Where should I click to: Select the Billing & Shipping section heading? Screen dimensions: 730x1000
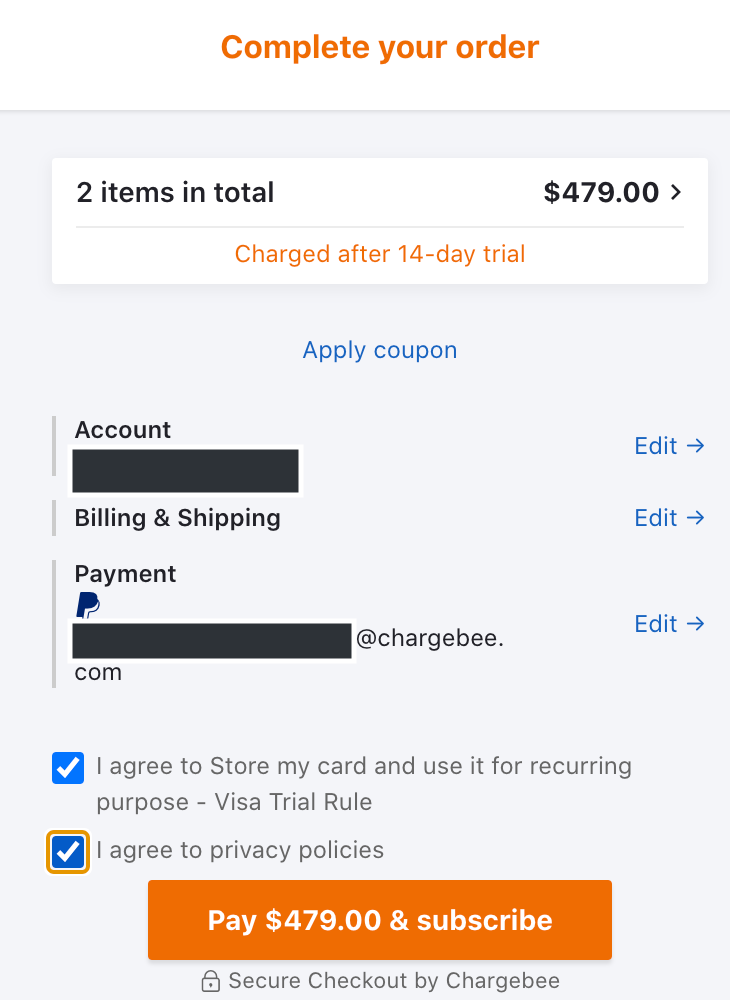(x=177, y=518)
